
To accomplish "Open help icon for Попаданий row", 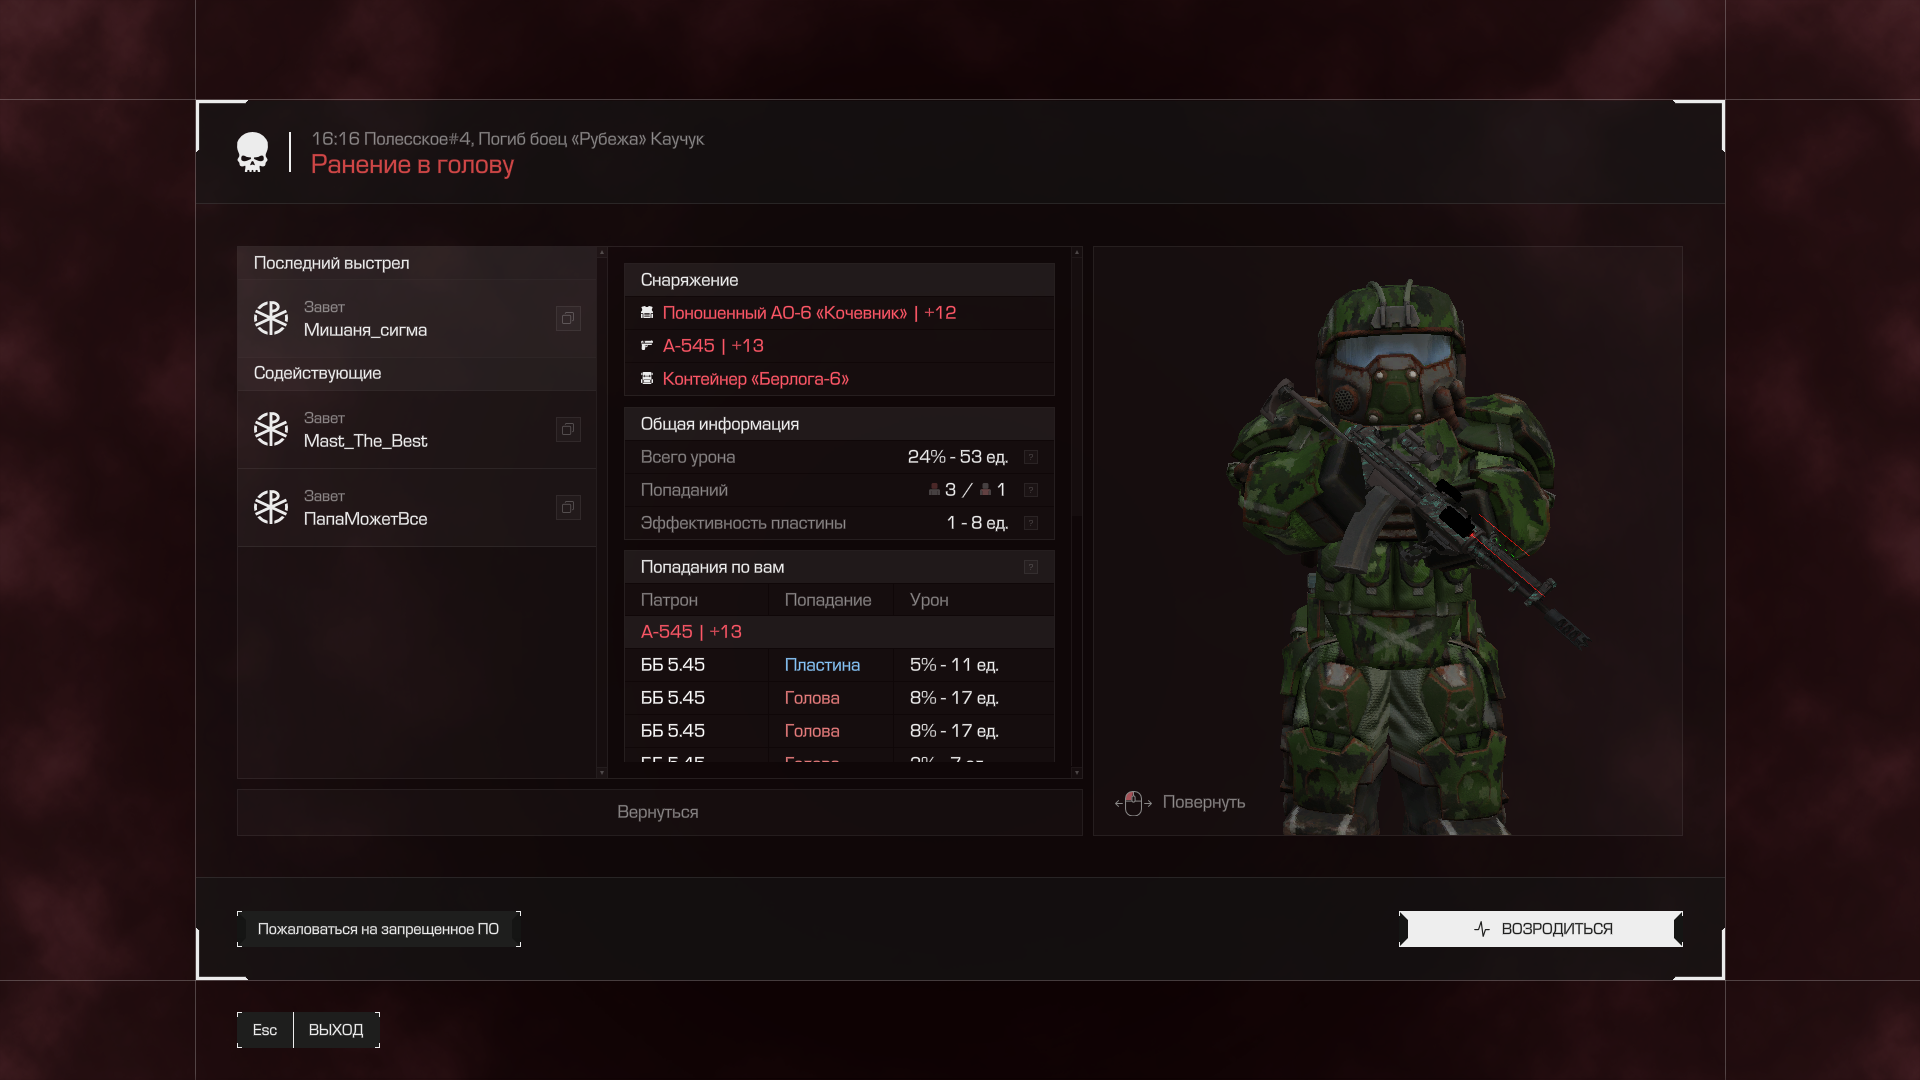I will tap(1031, 490).
